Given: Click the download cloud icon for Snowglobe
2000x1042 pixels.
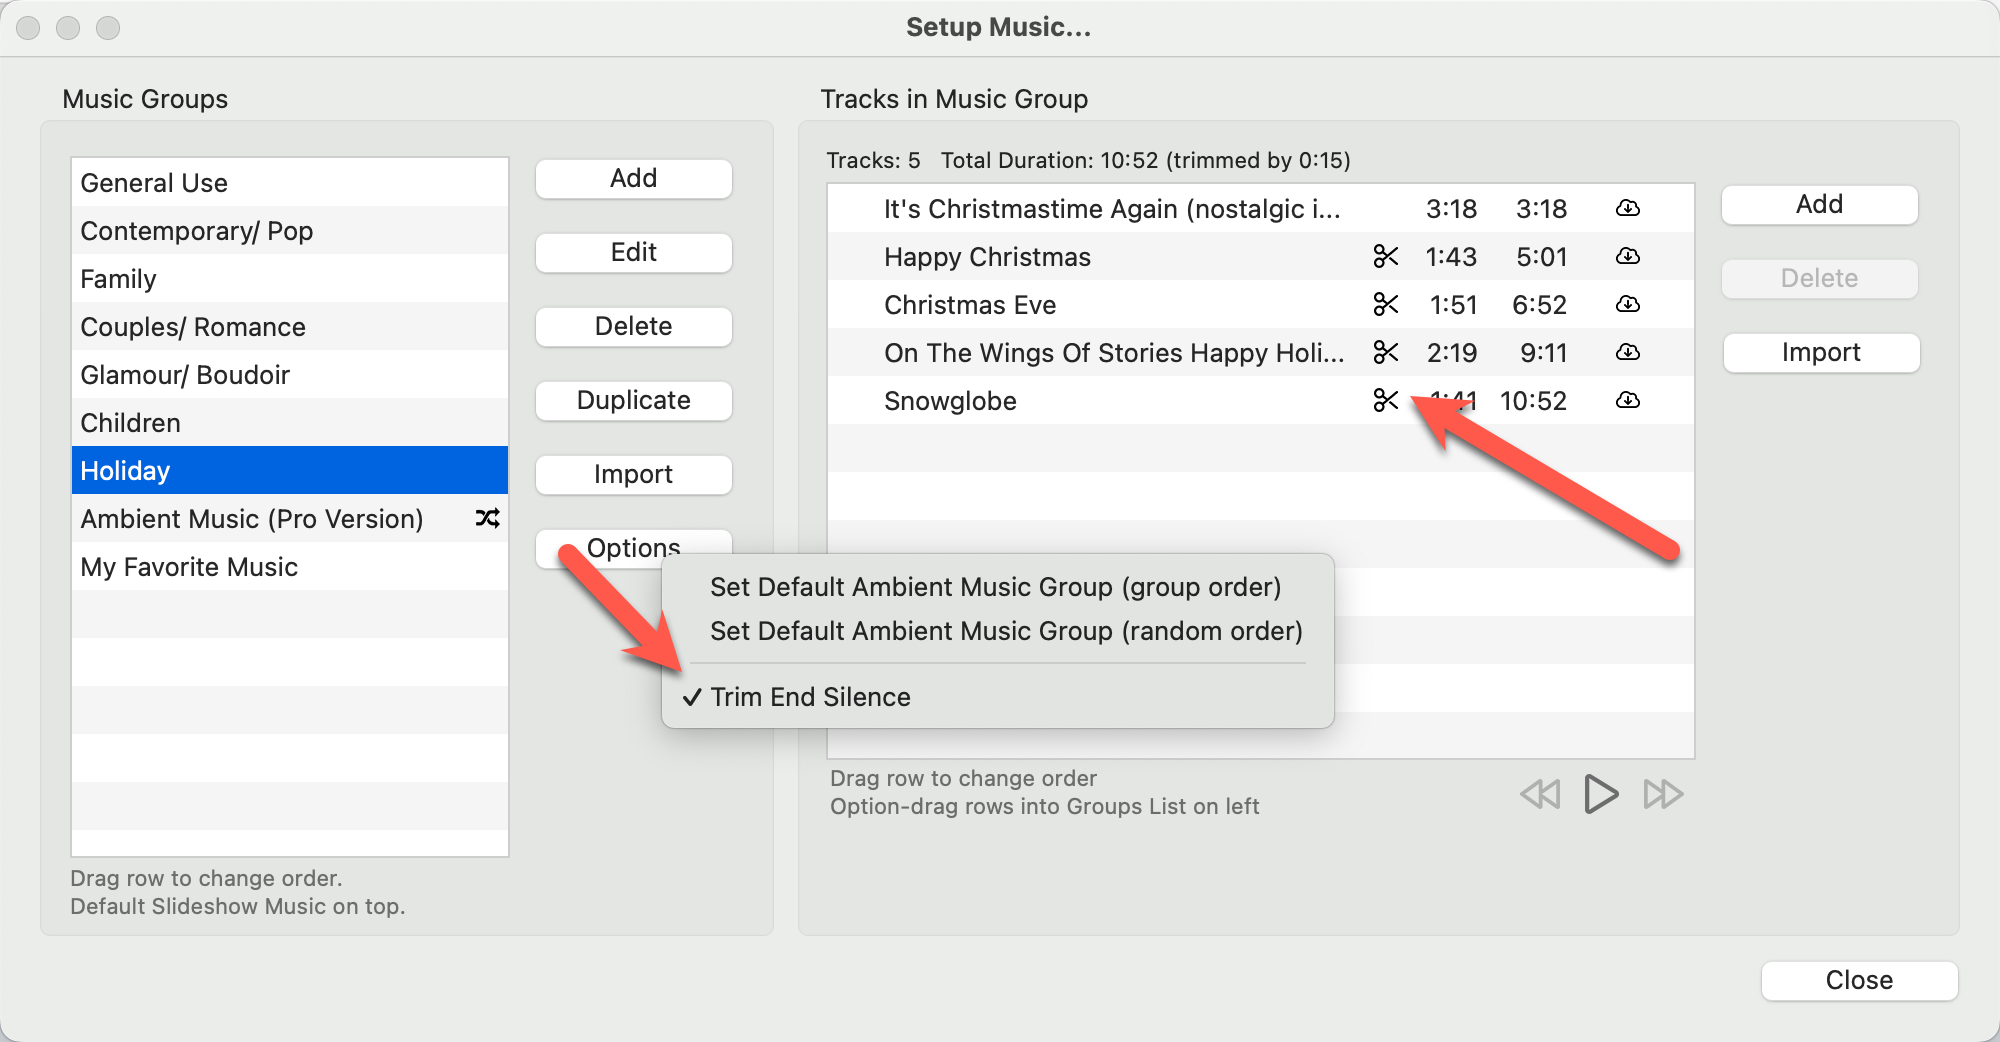Looking at the screenshot, I should click(x=1627, y=401).
